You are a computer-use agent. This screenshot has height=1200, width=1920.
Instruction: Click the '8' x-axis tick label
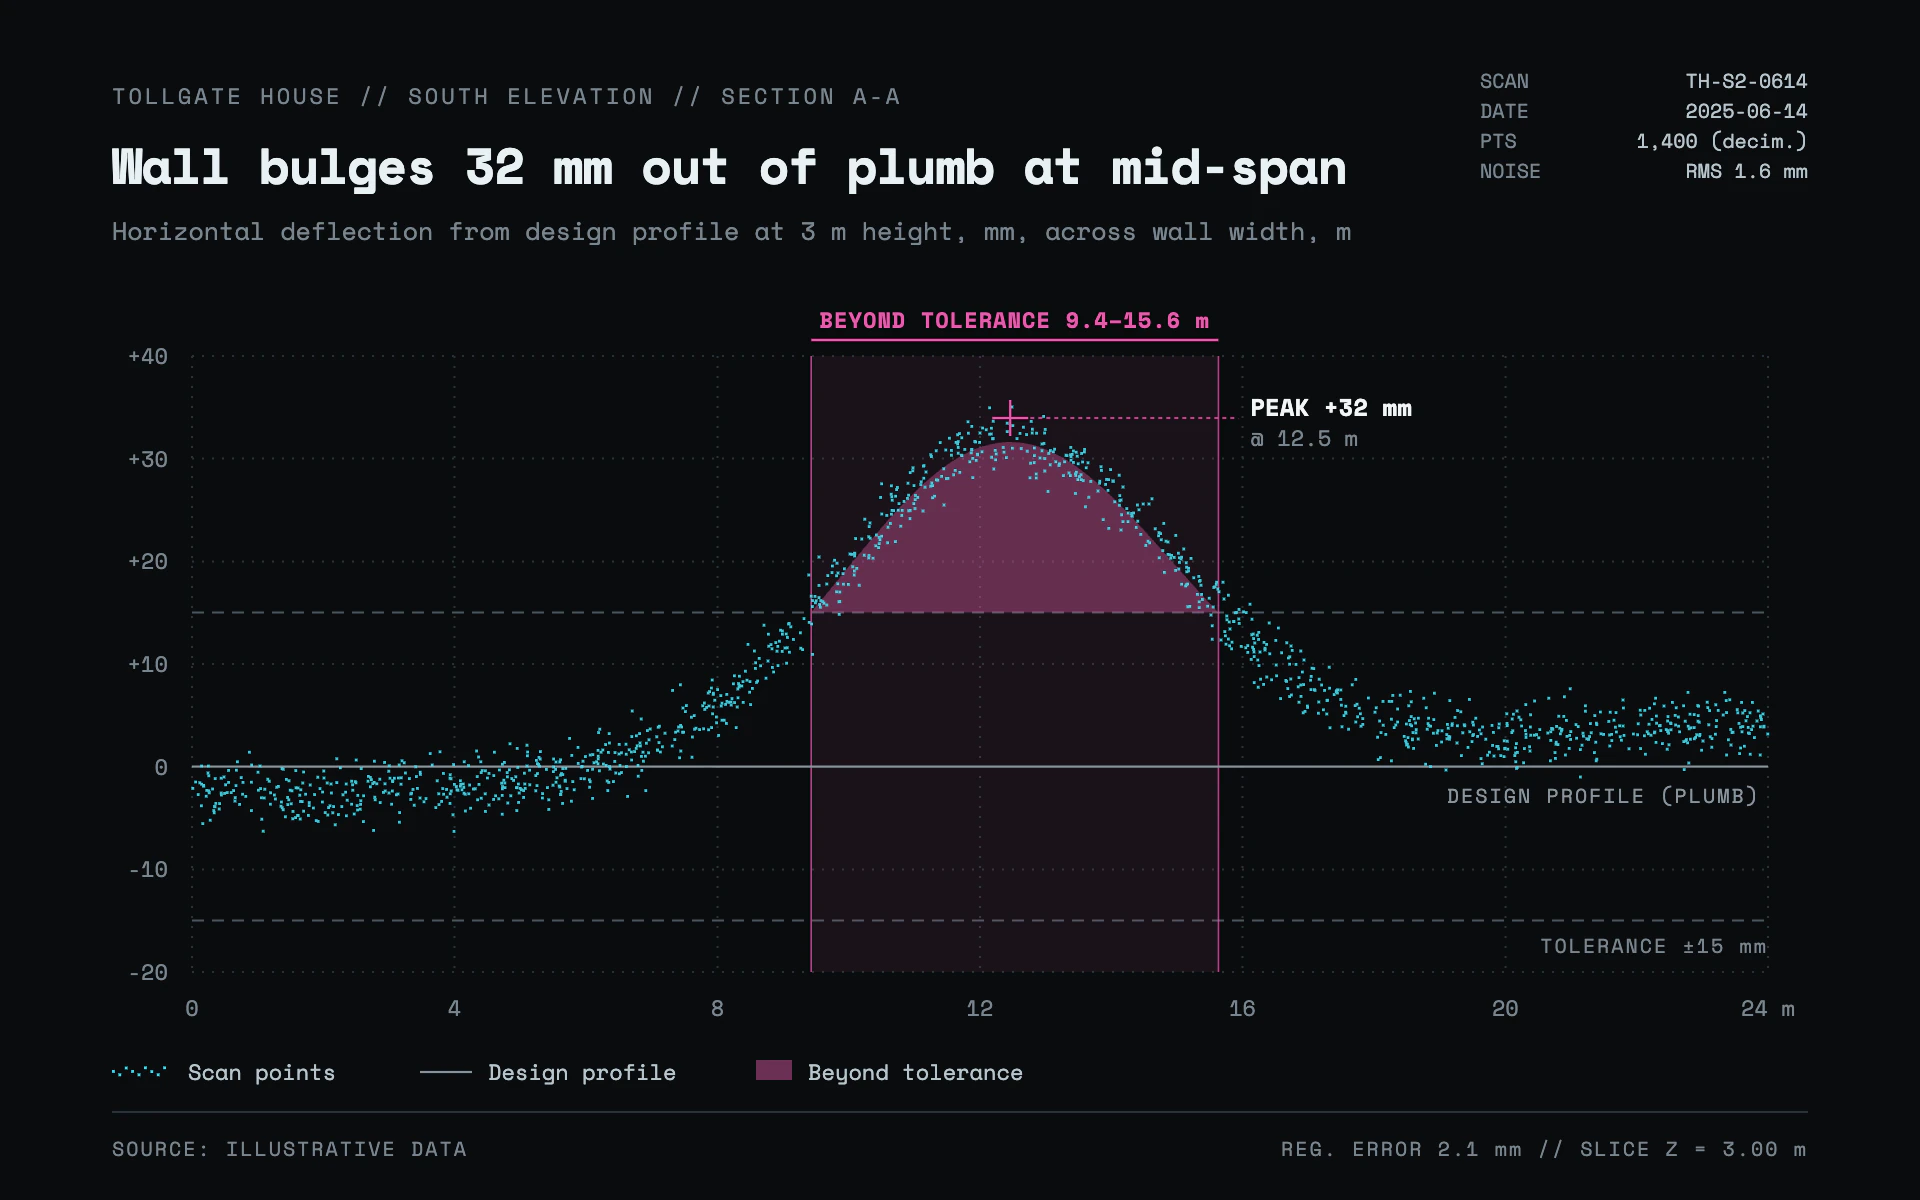coord(717,1009)
